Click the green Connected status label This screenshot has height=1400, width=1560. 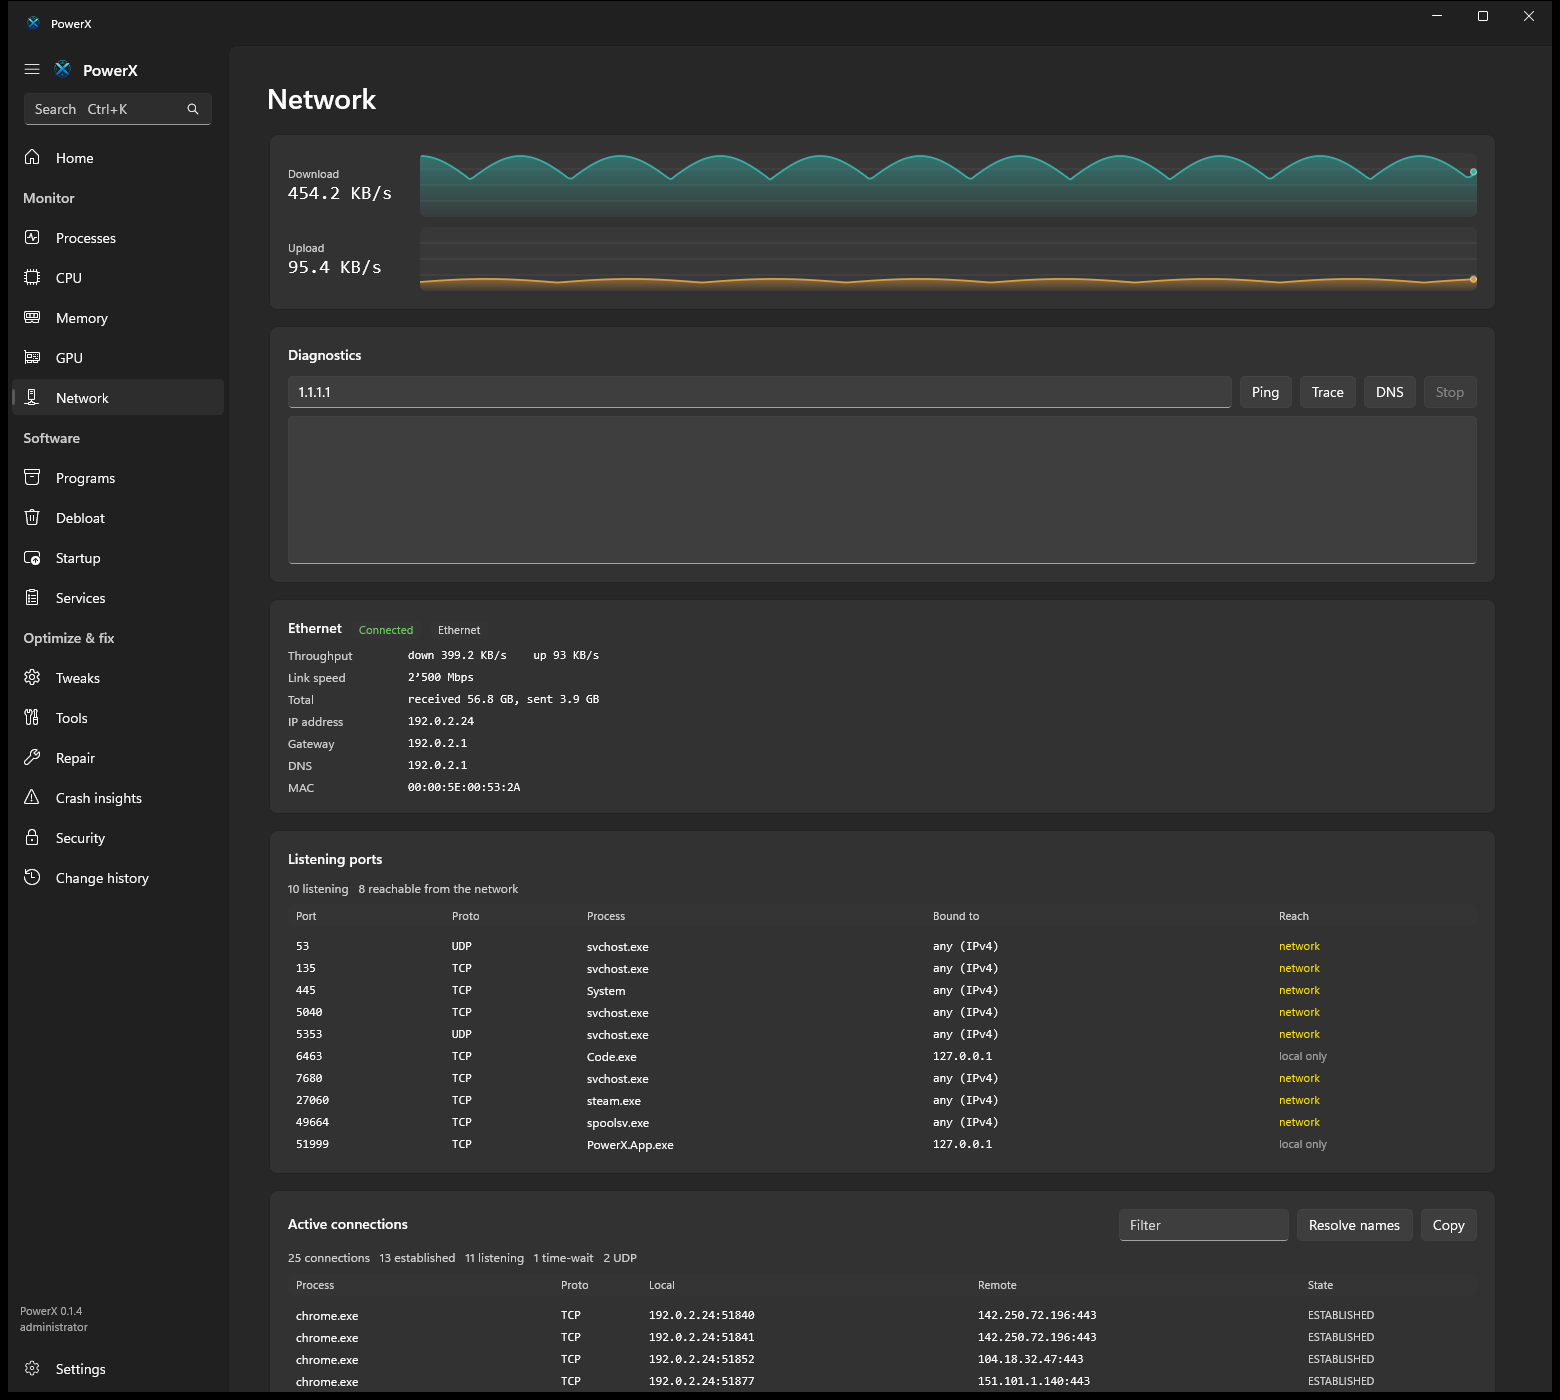(386, 630)
